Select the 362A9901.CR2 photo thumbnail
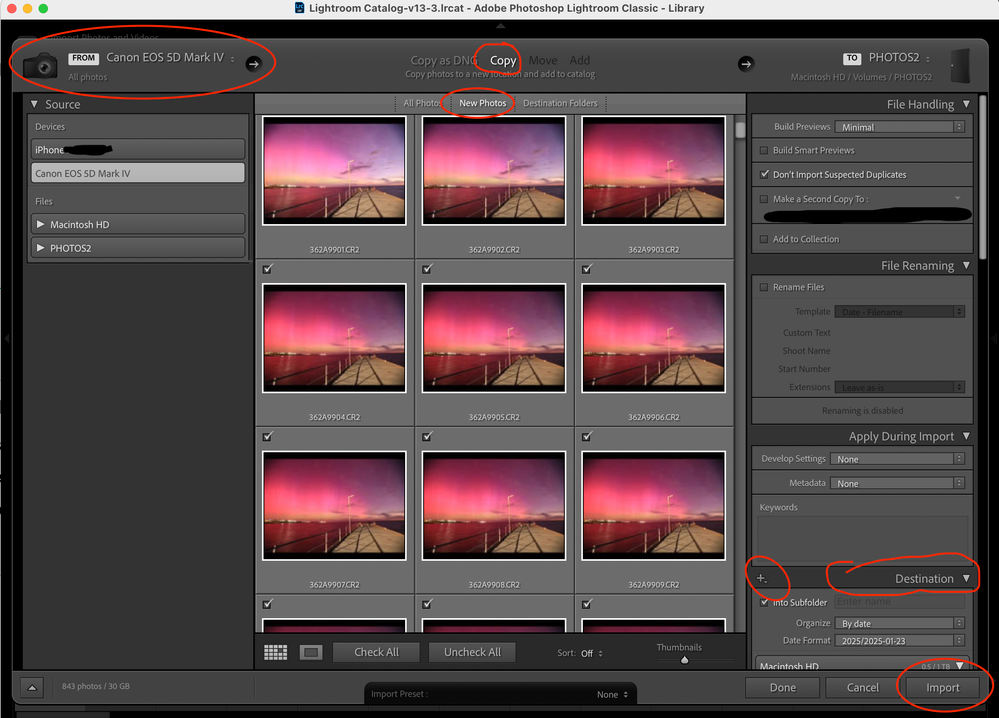Viewport: 999px width, 718px height. click(x=335, y=170)
